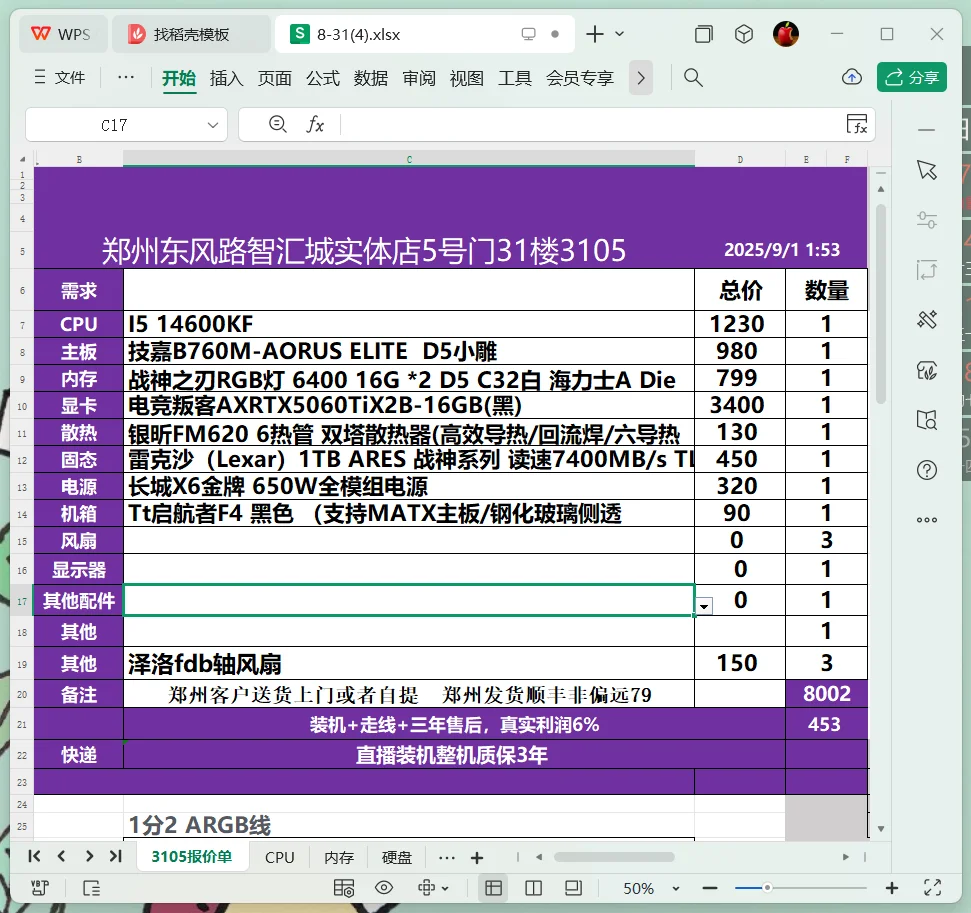The height and width of the screenshot is (913, 971).
Task: Click the green 分享 button
Action: point(912,77)
